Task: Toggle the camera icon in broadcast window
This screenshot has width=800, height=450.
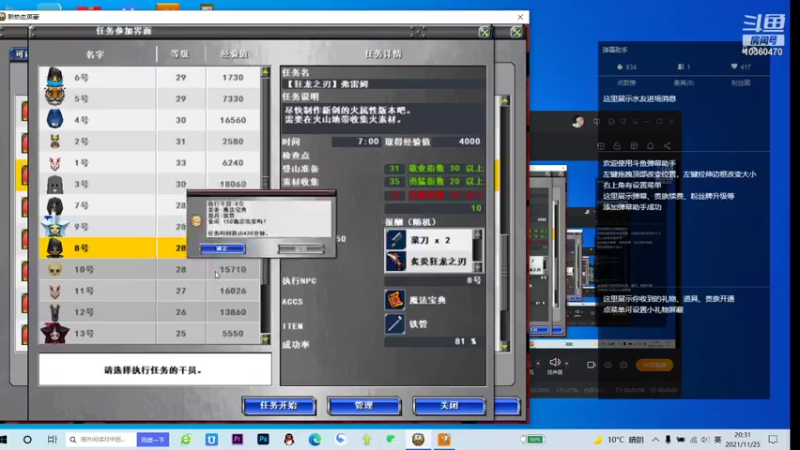Action: coord(591,365)
